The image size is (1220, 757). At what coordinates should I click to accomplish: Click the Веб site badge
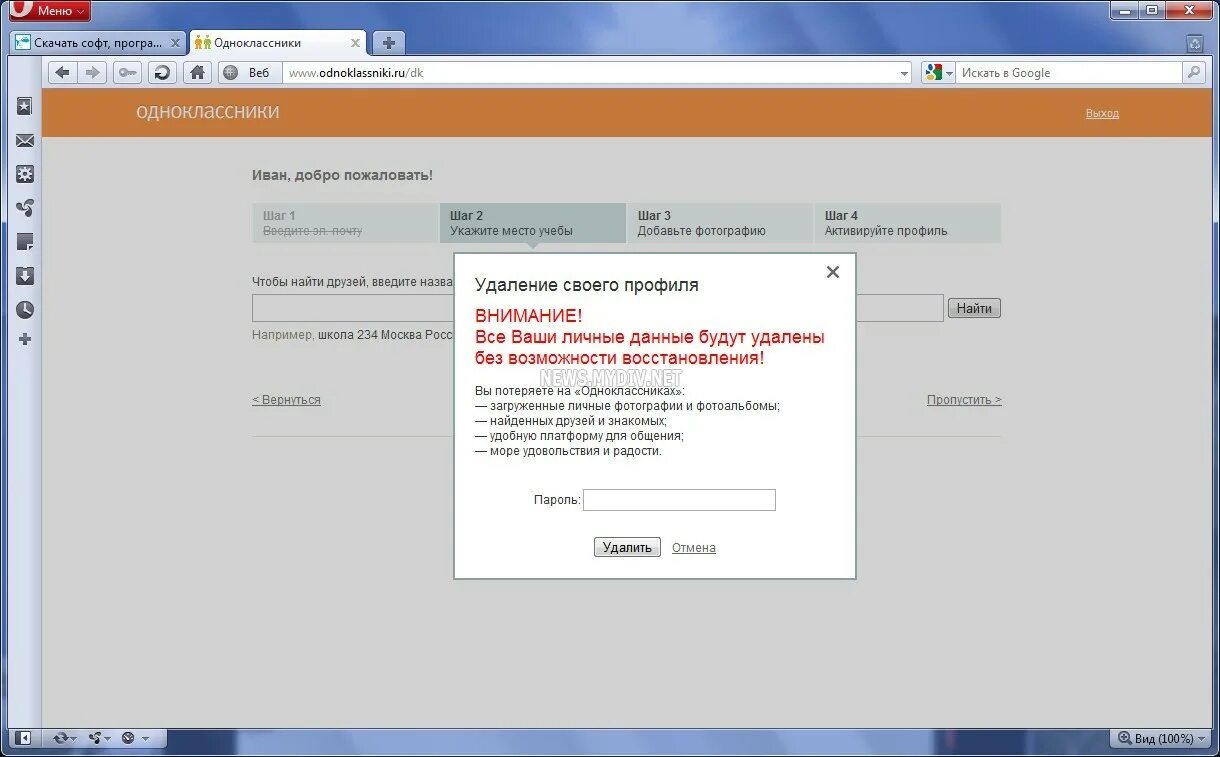click(247, 72)
